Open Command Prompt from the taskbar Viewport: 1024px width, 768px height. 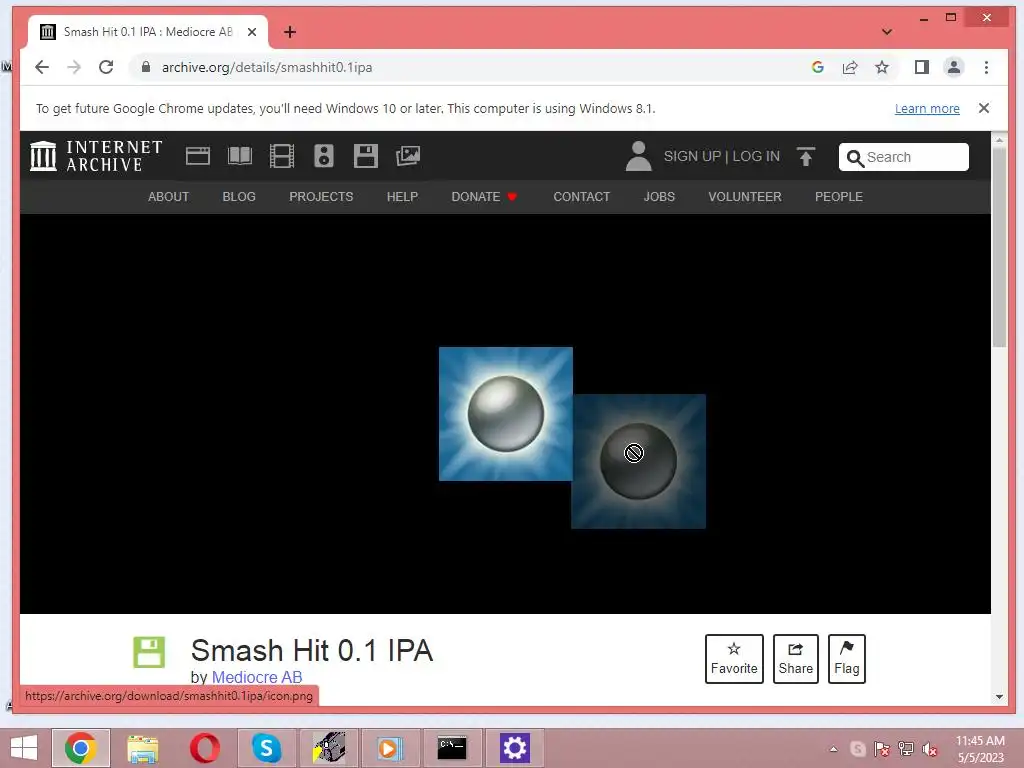[x=452, y=748]
